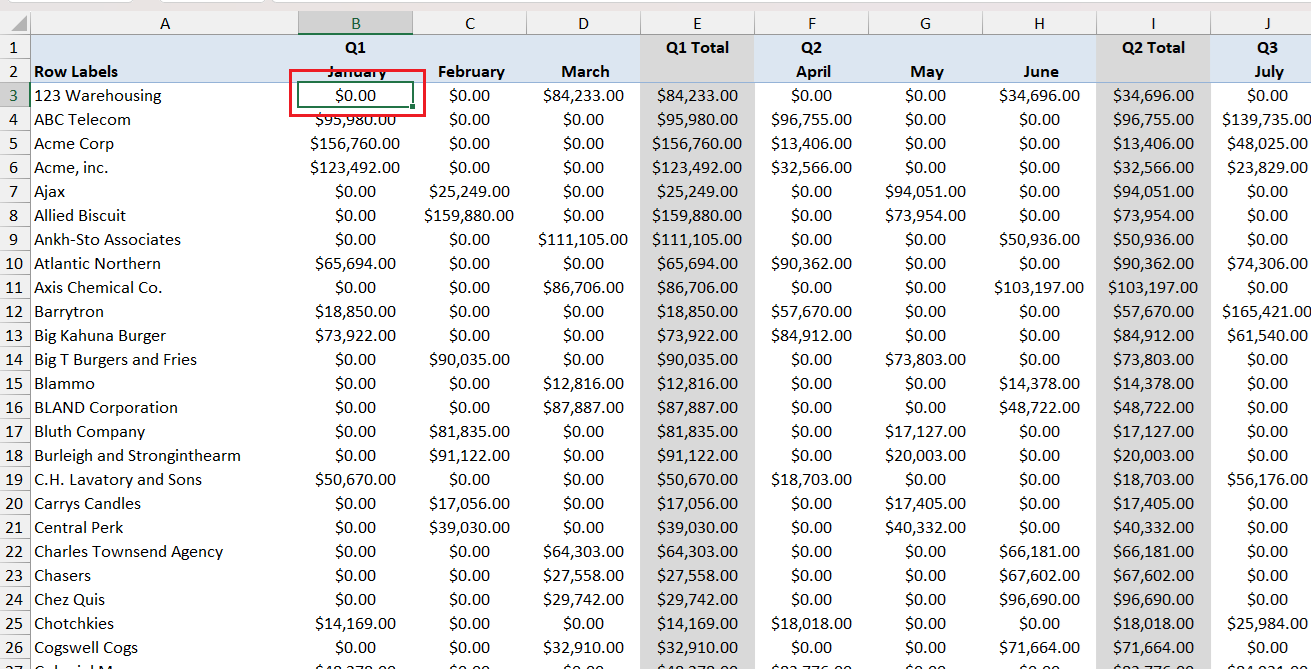1311x669 pixels.
Task: Select the 'Big Kahuna Burger' row label
Action: (100, 336)
